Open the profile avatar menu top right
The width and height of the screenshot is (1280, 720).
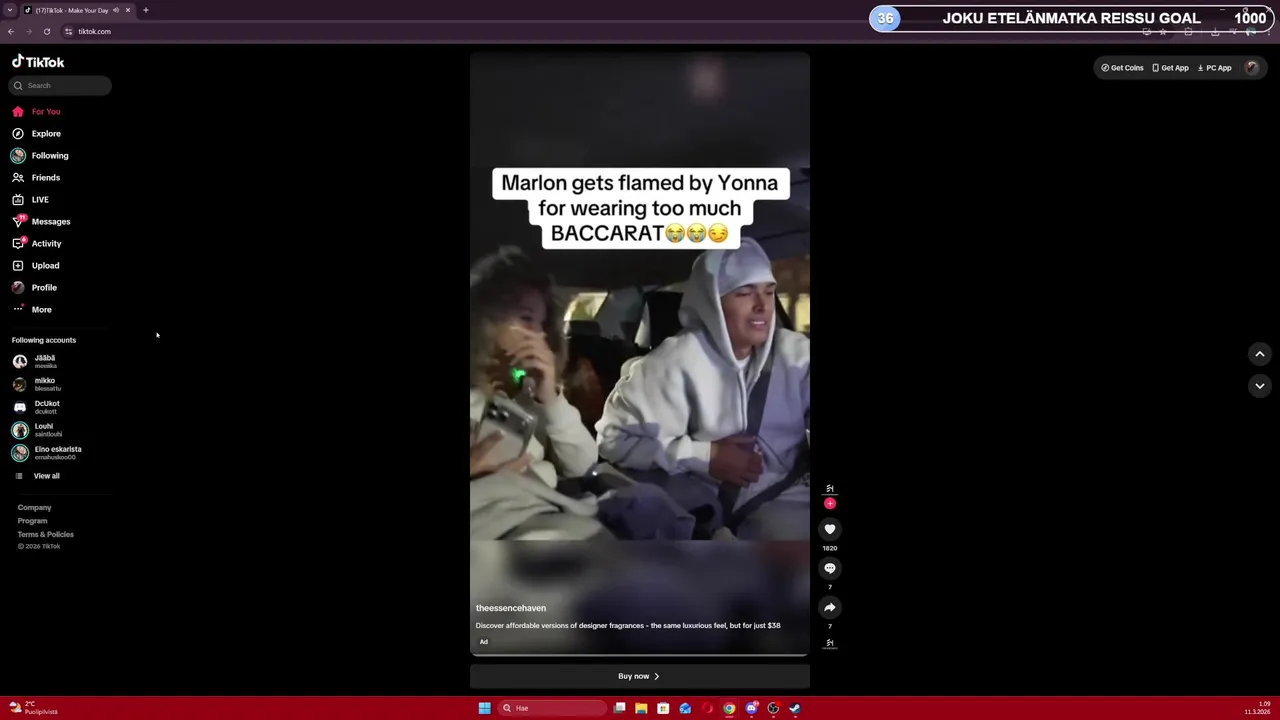click(1252, 68)
